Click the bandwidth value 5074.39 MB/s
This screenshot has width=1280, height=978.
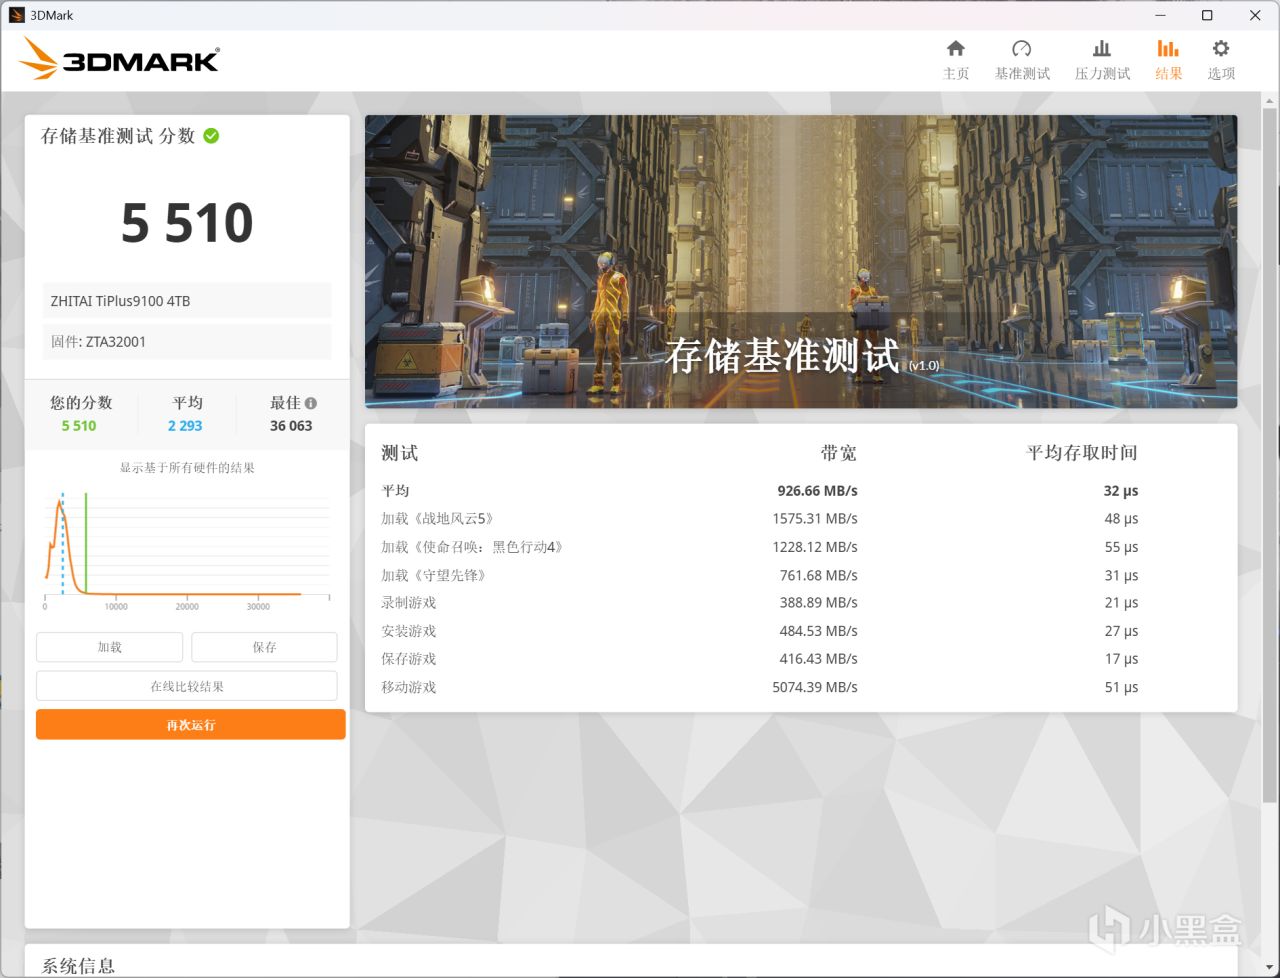815,687
